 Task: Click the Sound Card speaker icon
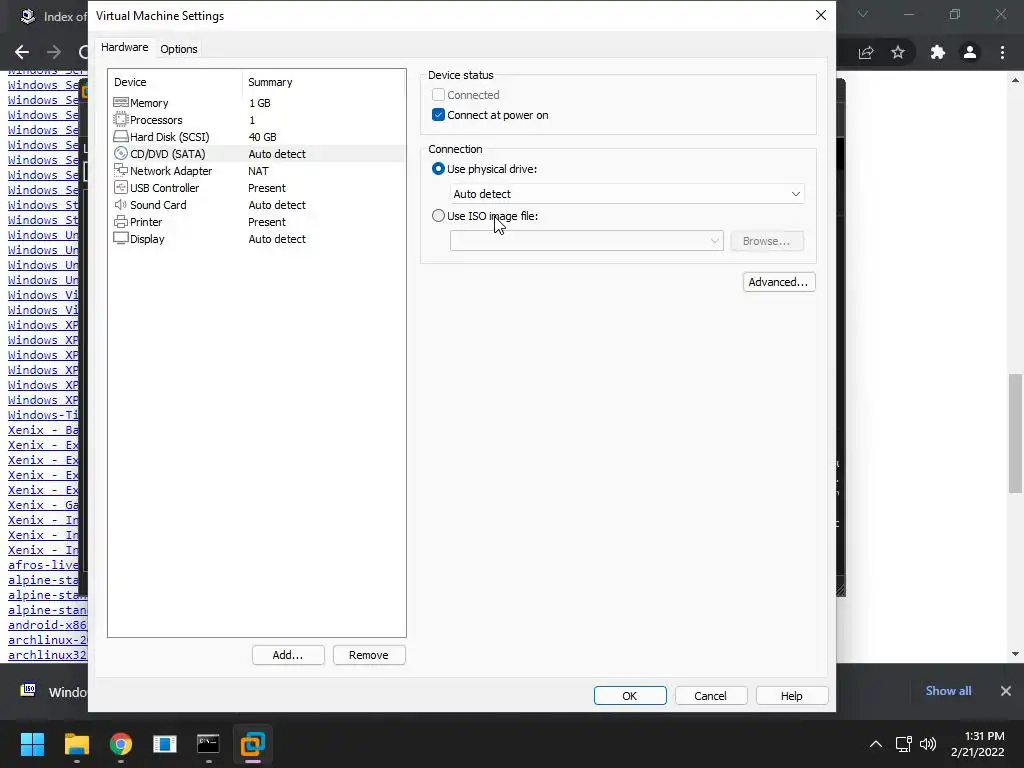tap(121, 204)
